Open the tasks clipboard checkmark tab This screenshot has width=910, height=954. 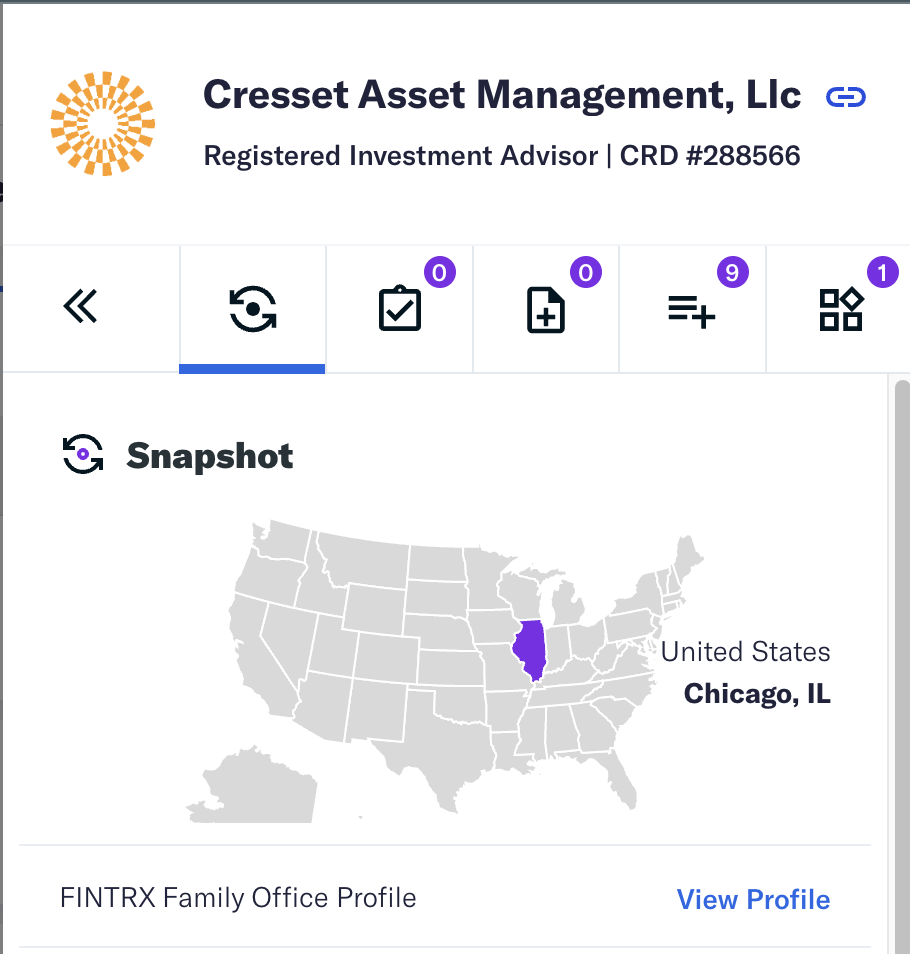(x=400, y=308)
